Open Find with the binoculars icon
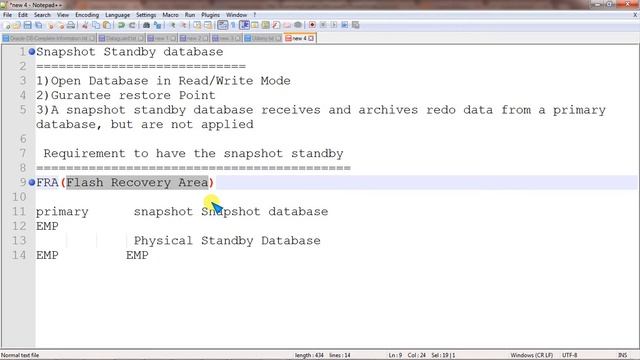Screen dimensions: 640x360 tap(147, 25)
